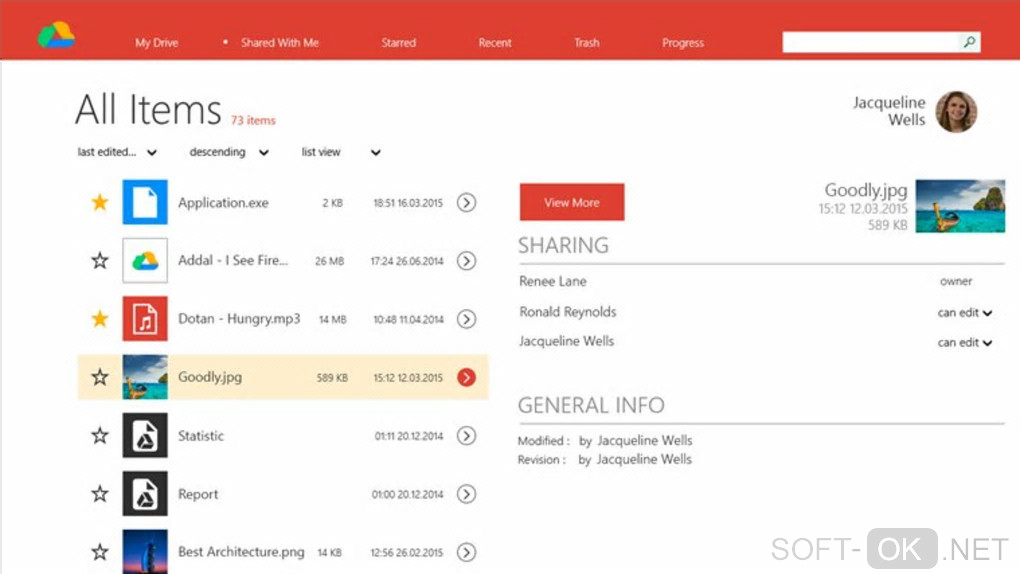1020x574 pixels.
Task: Star Best Architecture.png
Action: (100, 552)
